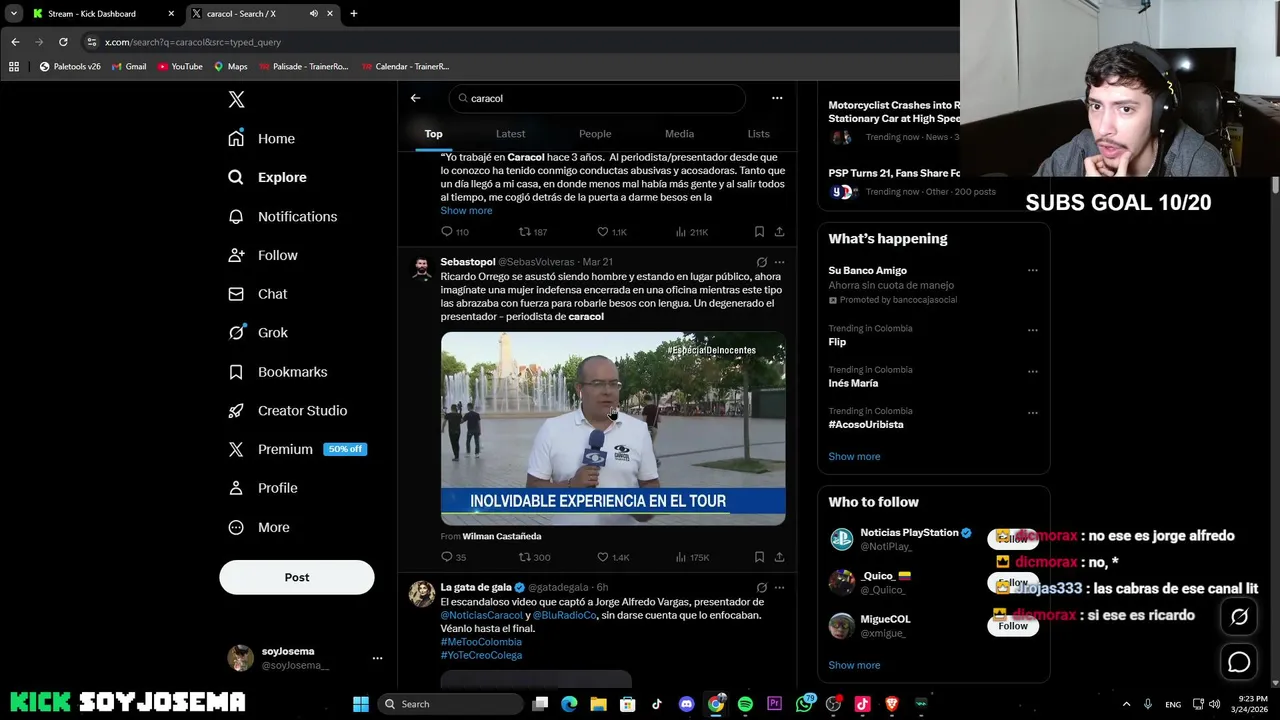Open Grok action on Sebastopol tweet

point(762,262)
